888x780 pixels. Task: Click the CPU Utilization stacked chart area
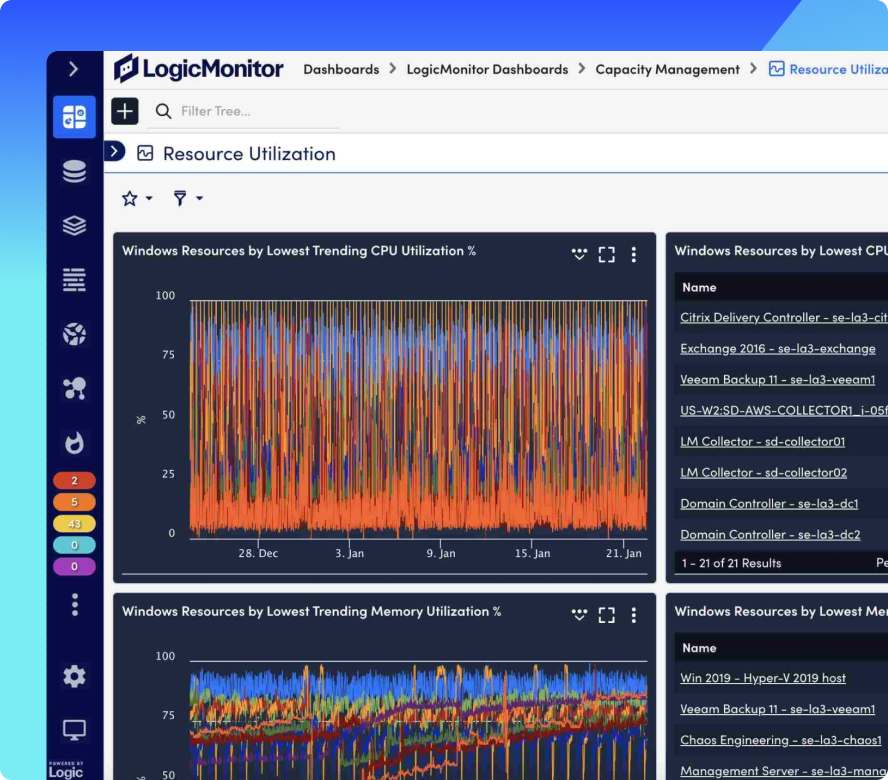(419, 419)
